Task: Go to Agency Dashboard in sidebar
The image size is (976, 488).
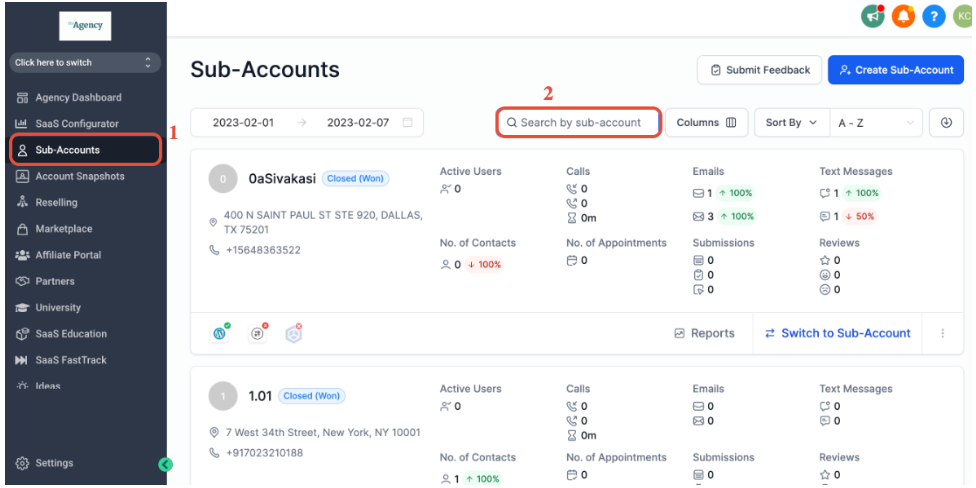Action: tap(78, 97)
